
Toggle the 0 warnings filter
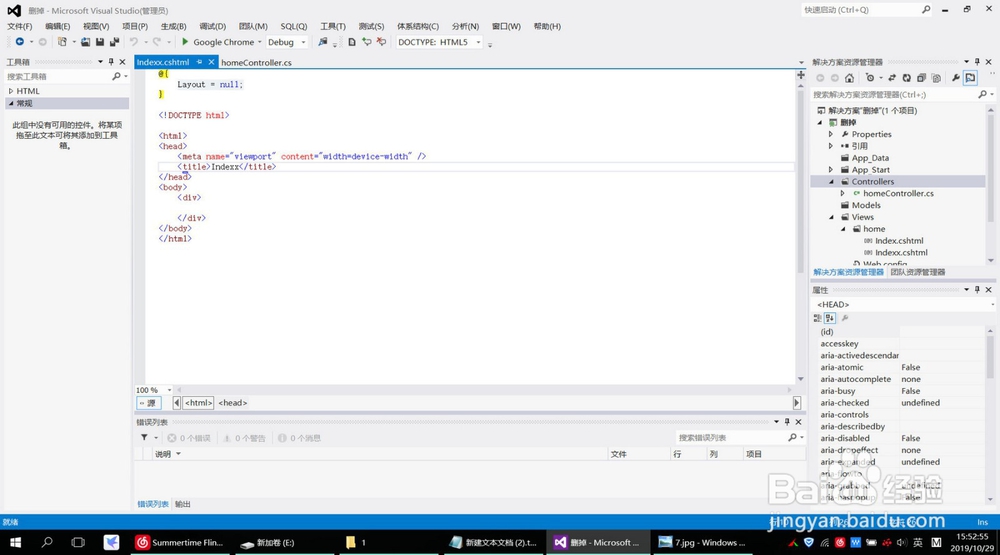coord(244,438)
